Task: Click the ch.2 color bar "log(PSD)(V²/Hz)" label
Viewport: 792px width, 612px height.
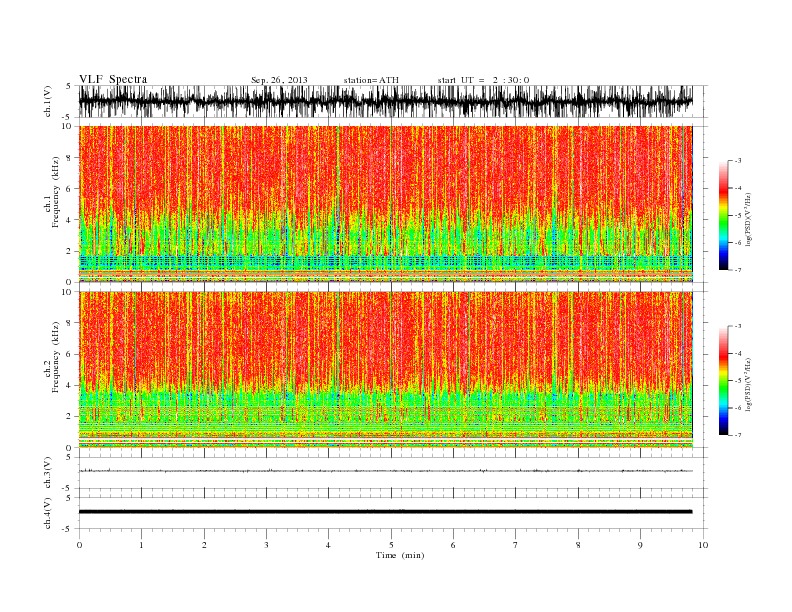Action: click(749, 384)
